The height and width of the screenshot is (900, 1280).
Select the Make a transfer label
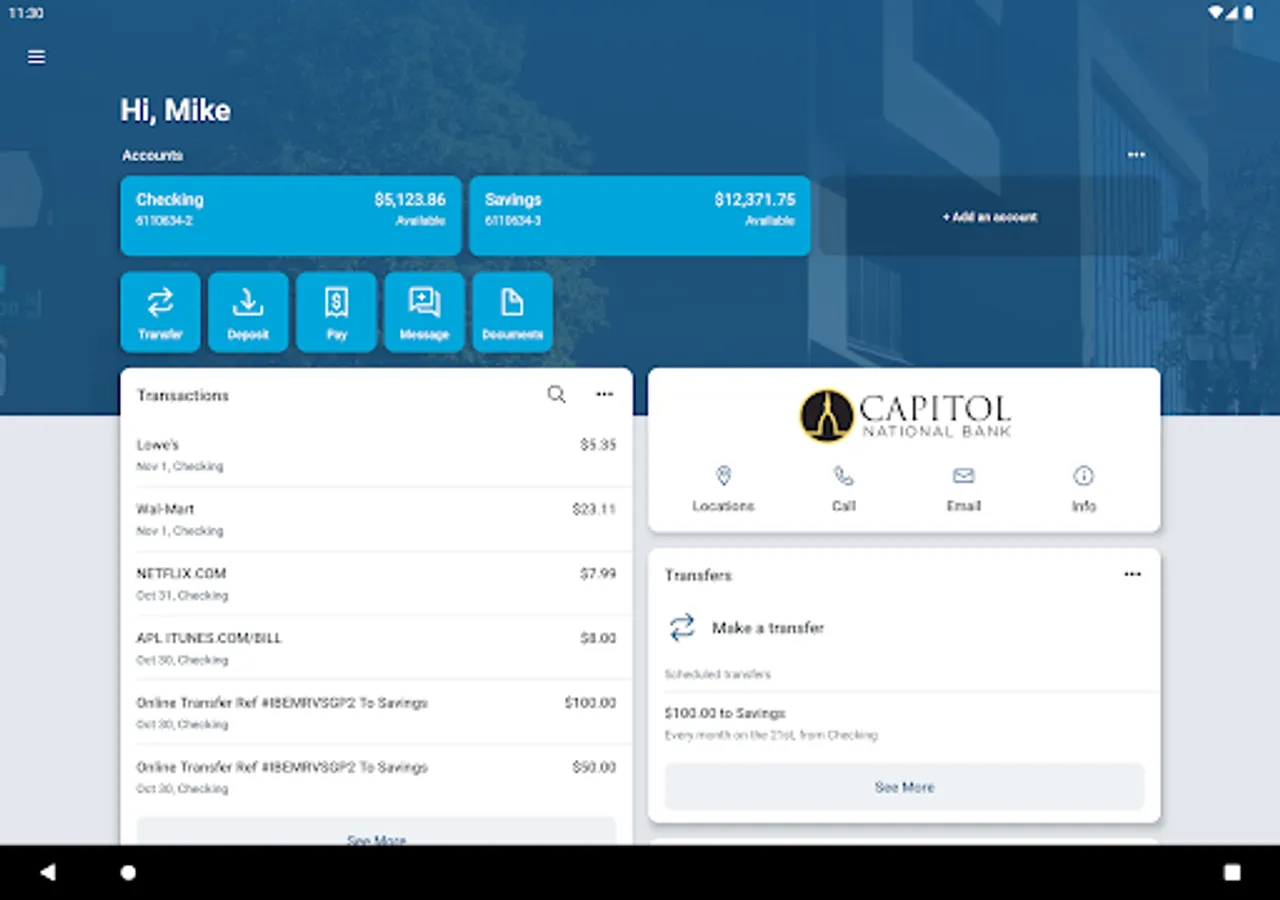[x=768, y=628]
